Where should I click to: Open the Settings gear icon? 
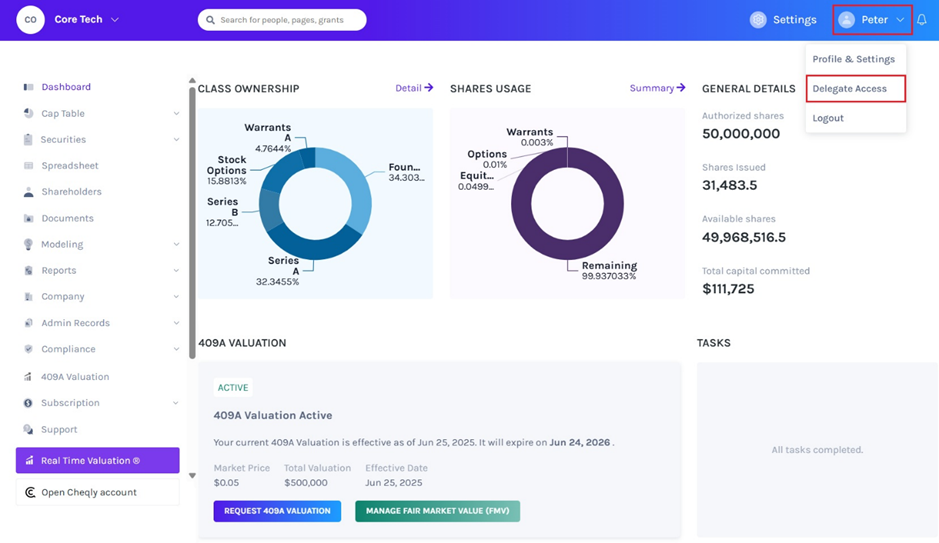pos(758,20)
